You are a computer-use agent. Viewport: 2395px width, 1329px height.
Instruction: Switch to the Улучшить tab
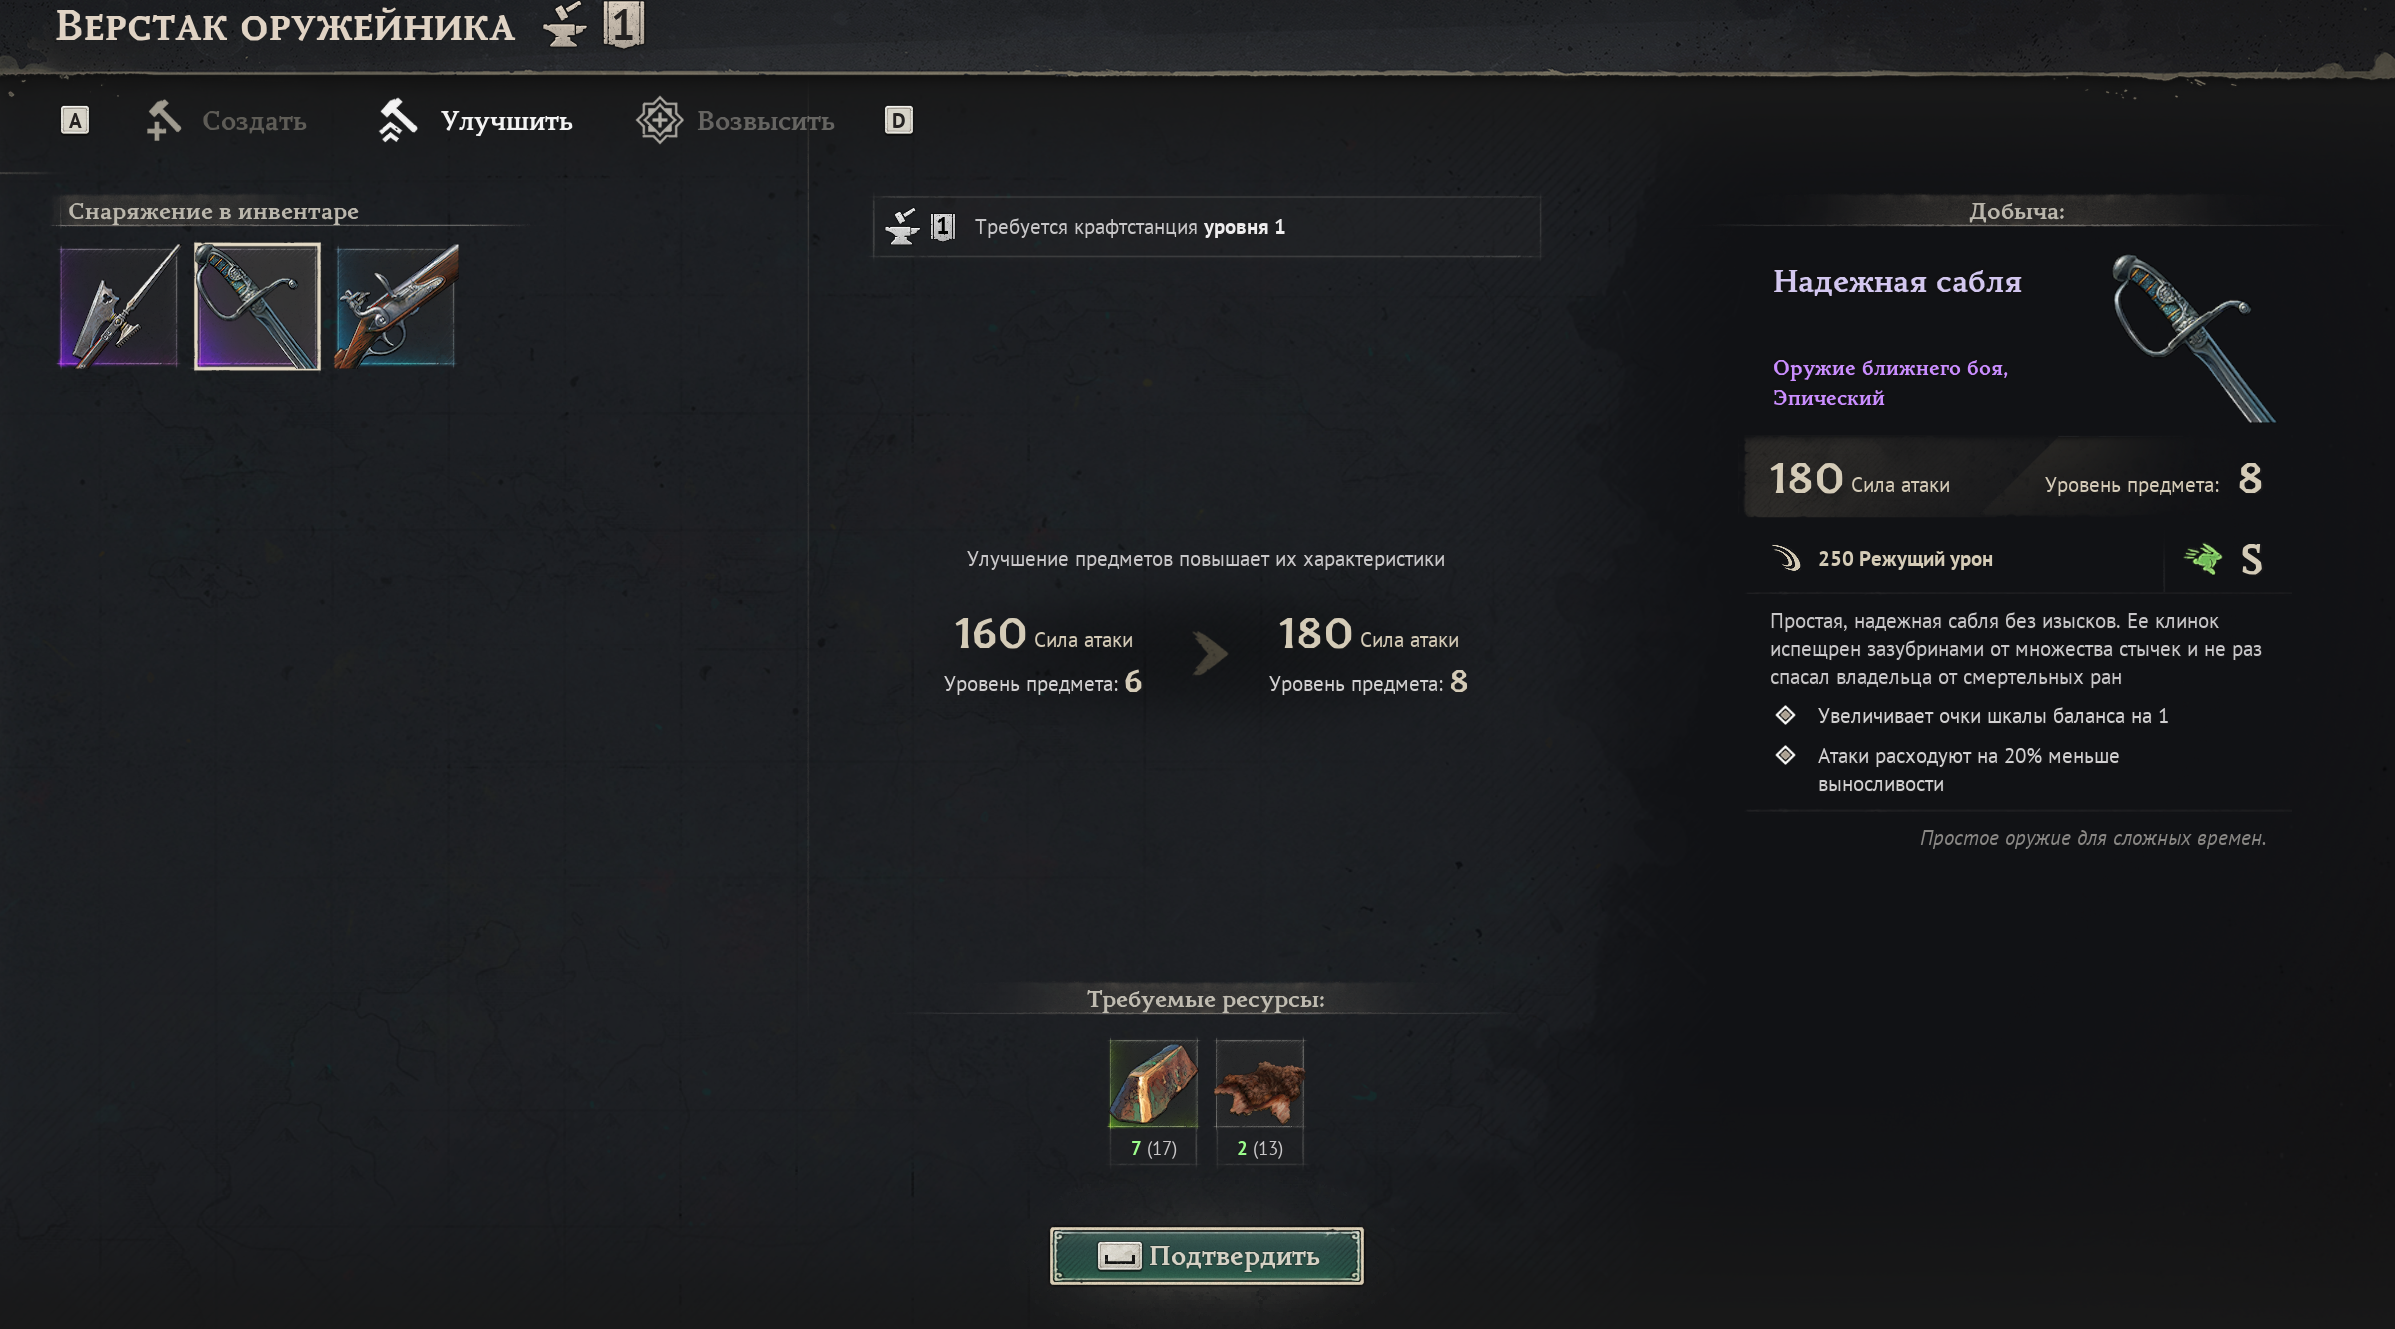click(475, 121)
